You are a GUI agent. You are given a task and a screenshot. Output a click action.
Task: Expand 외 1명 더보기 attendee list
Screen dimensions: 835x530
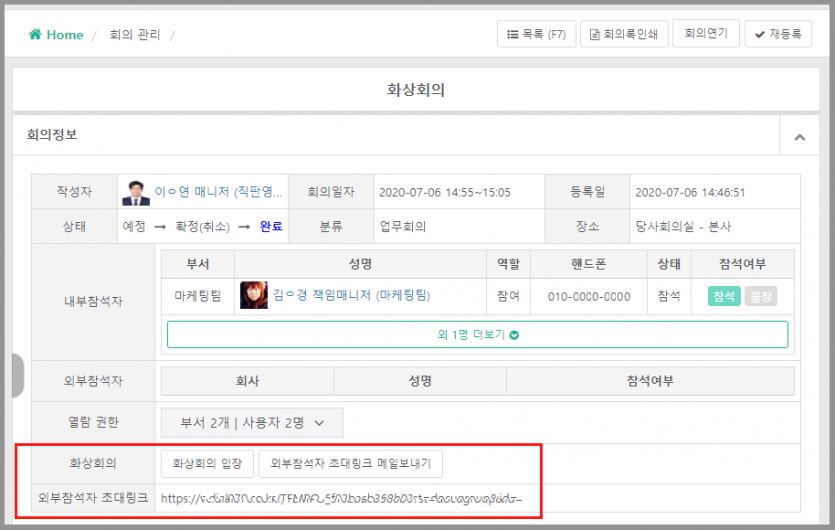477,335
